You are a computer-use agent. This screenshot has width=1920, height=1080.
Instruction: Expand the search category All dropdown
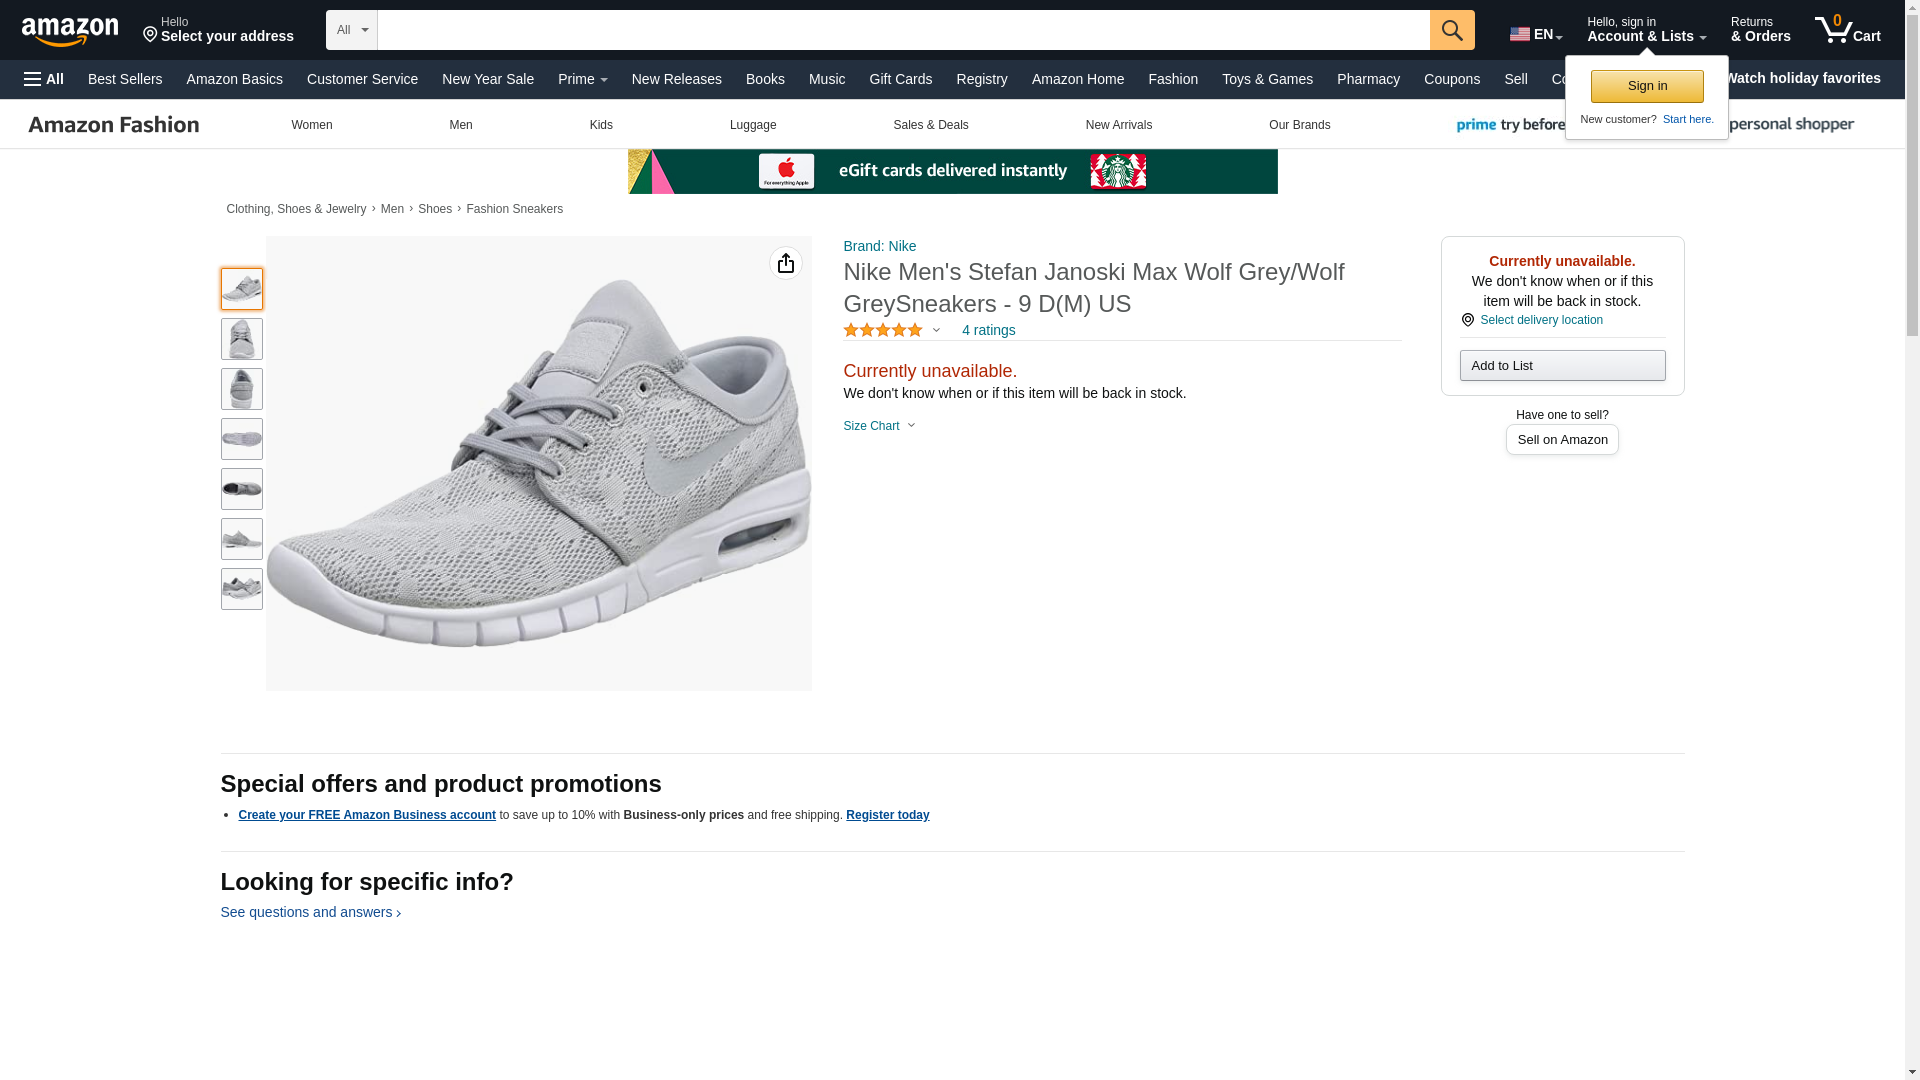click(351, 30)
